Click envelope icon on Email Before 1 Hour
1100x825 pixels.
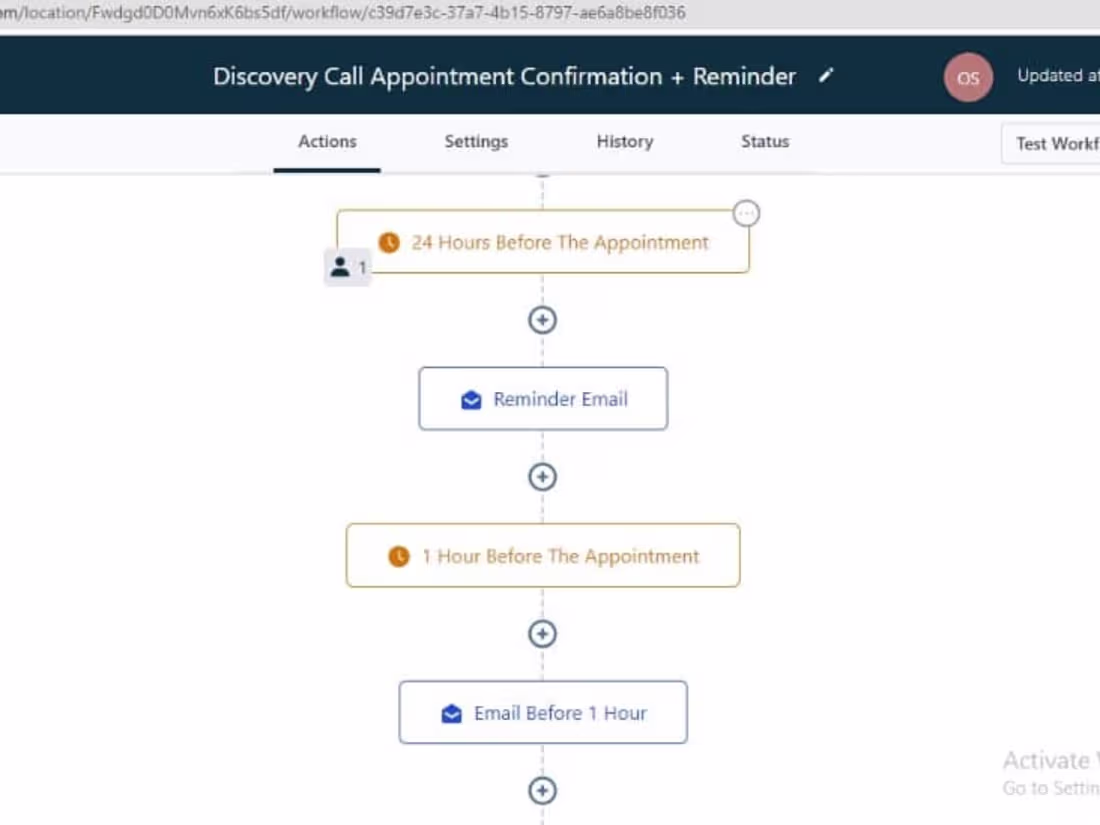(452, 713)
